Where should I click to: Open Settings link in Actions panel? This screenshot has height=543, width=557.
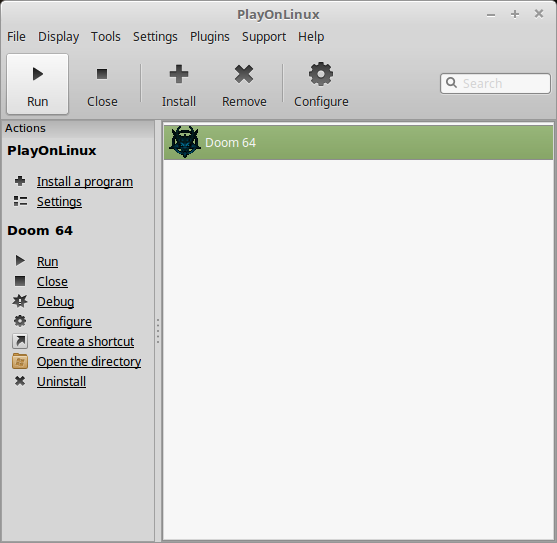(x=59, y=201)
